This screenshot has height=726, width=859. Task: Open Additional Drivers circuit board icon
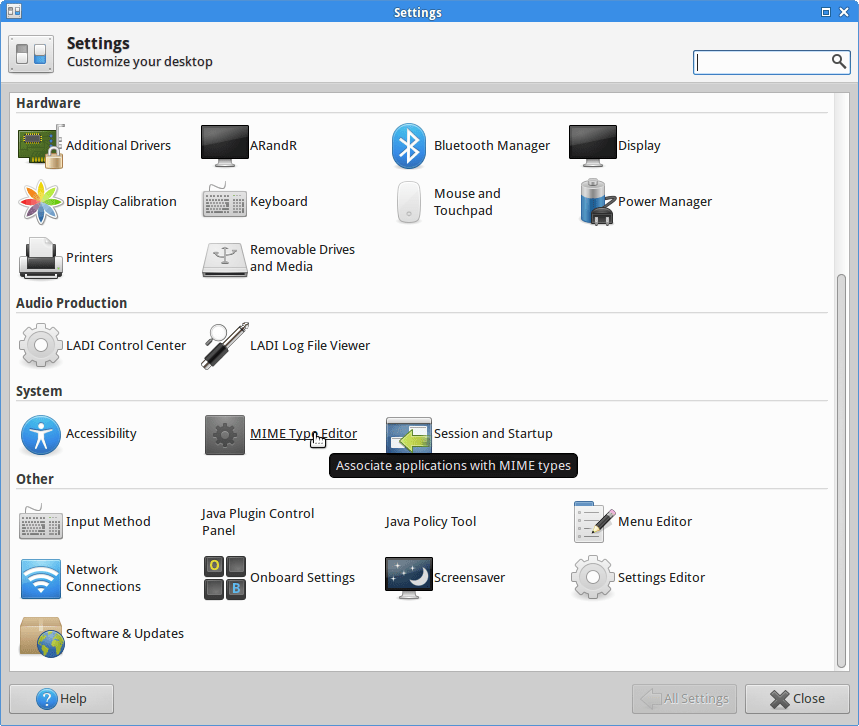(41, 146)
